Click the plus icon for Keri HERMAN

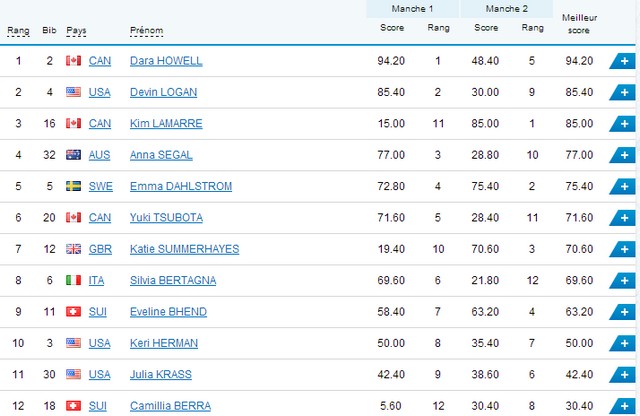[623, 343]
